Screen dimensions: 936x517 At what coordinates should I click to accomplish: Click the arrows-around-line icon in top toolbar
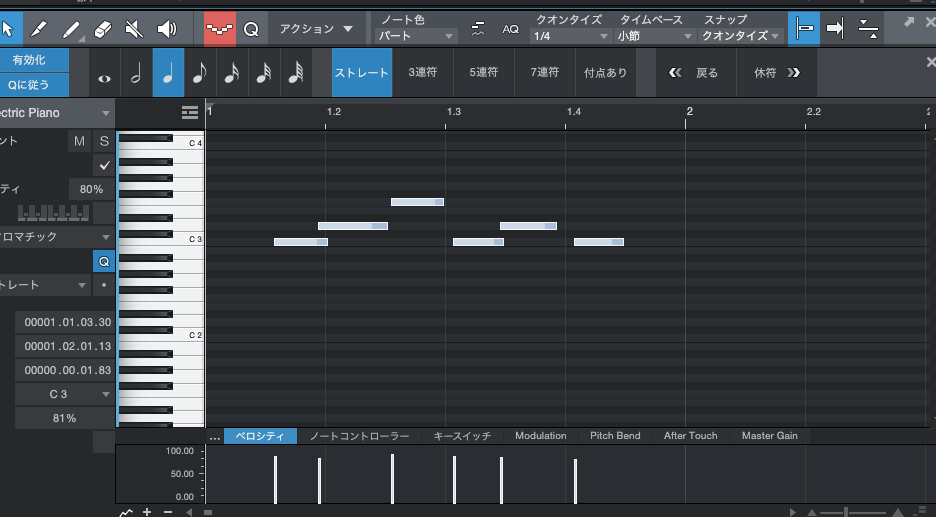tap(868, 29)
